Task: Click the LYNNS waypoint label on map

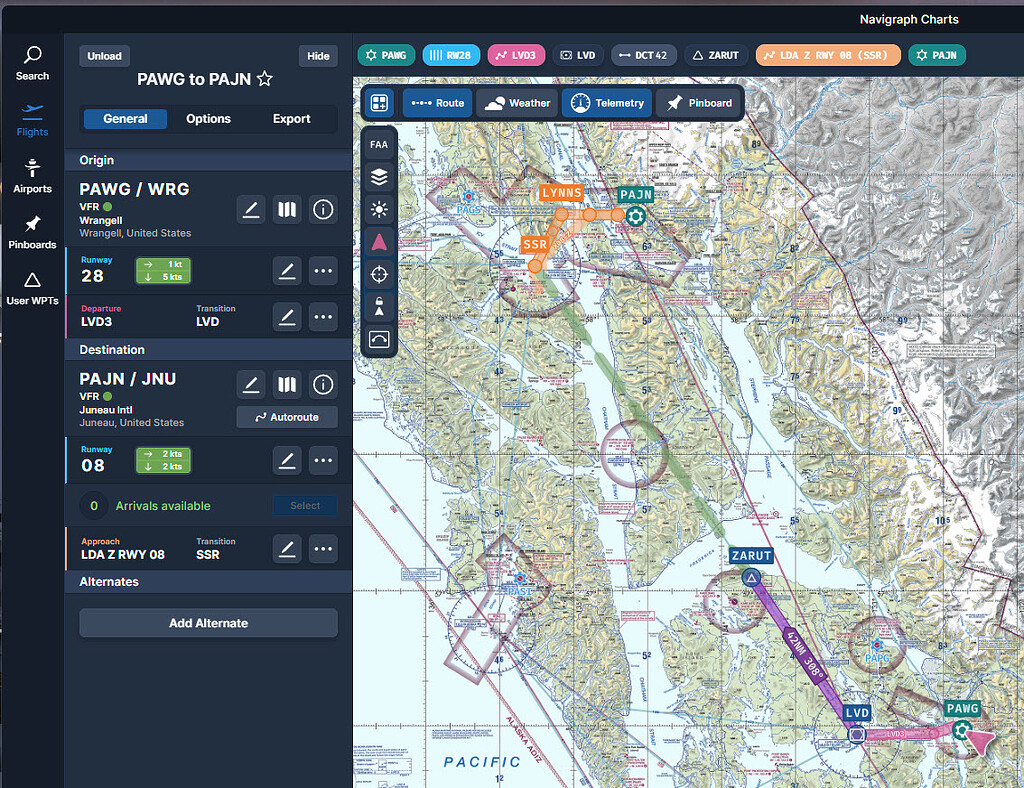Action: click(x=562, y=193)
